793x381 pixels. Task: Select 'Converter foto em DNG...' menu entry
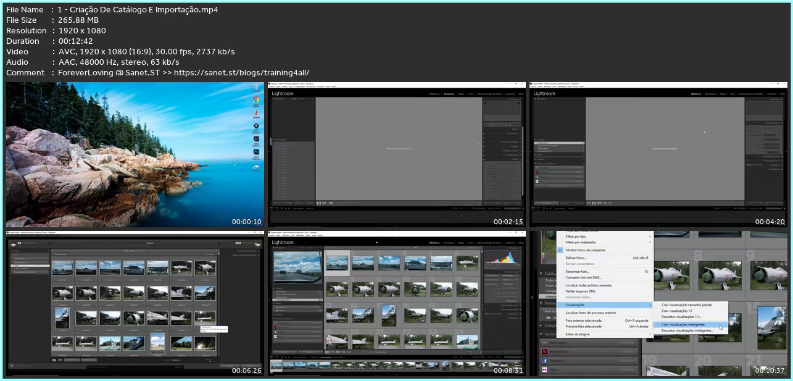584,277
